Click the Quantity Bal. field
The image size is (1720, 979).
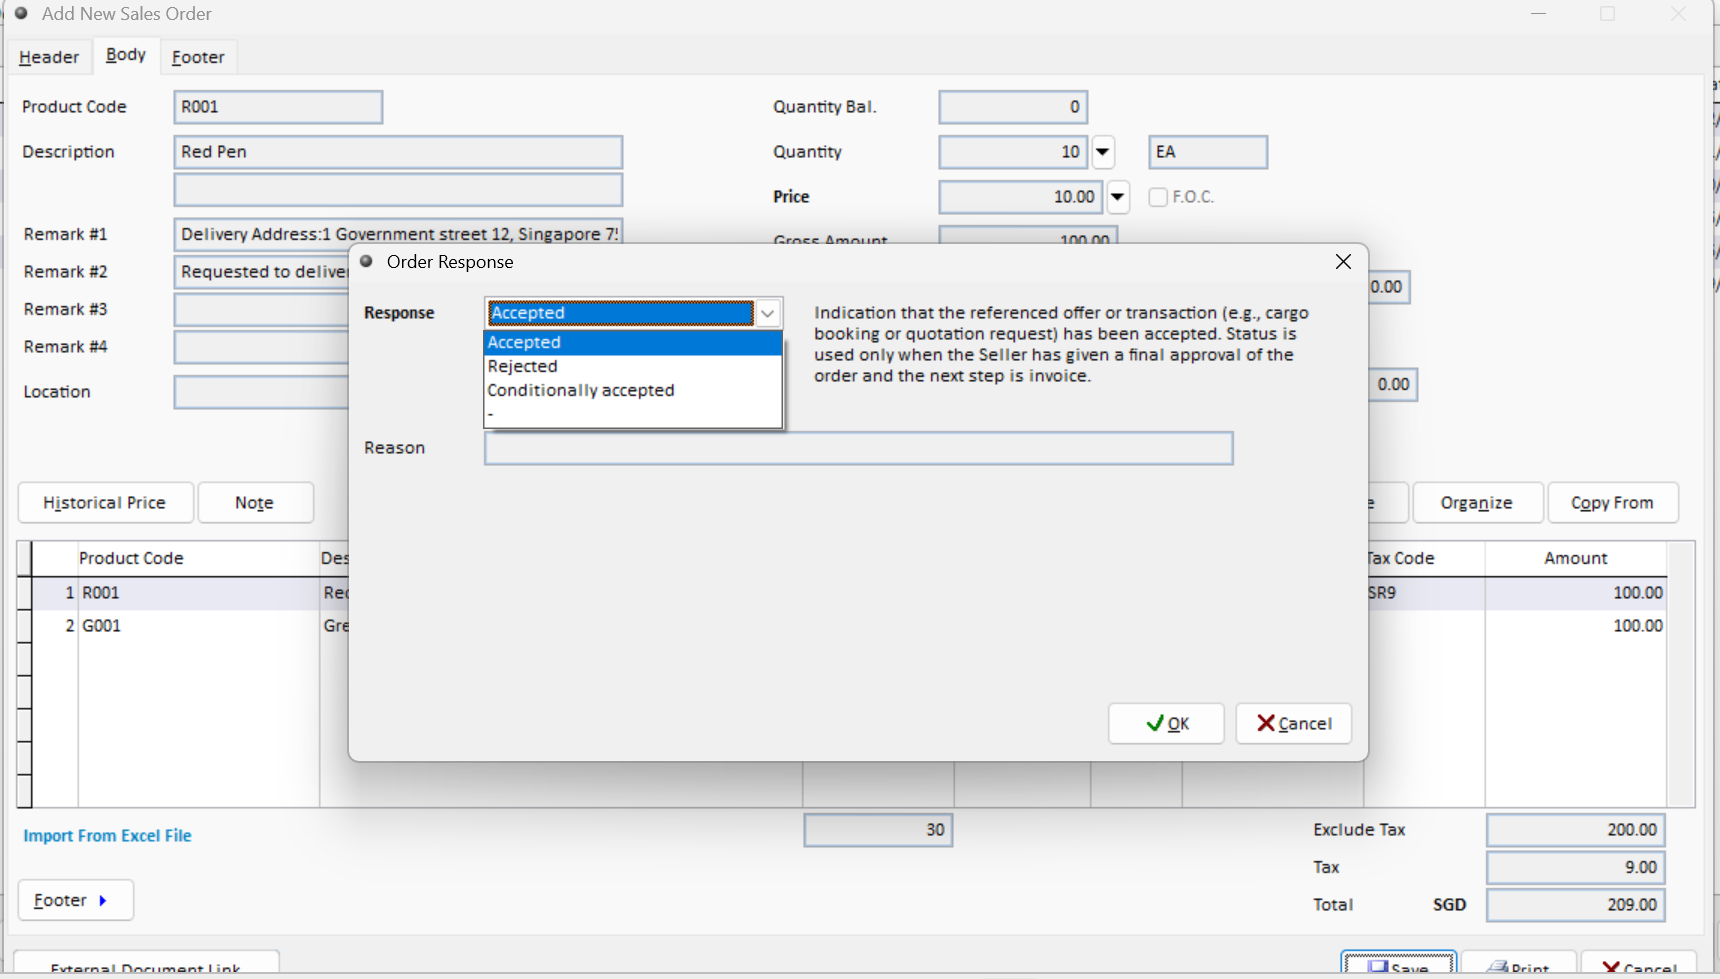pyautogui.click(x=1013, y=107)
